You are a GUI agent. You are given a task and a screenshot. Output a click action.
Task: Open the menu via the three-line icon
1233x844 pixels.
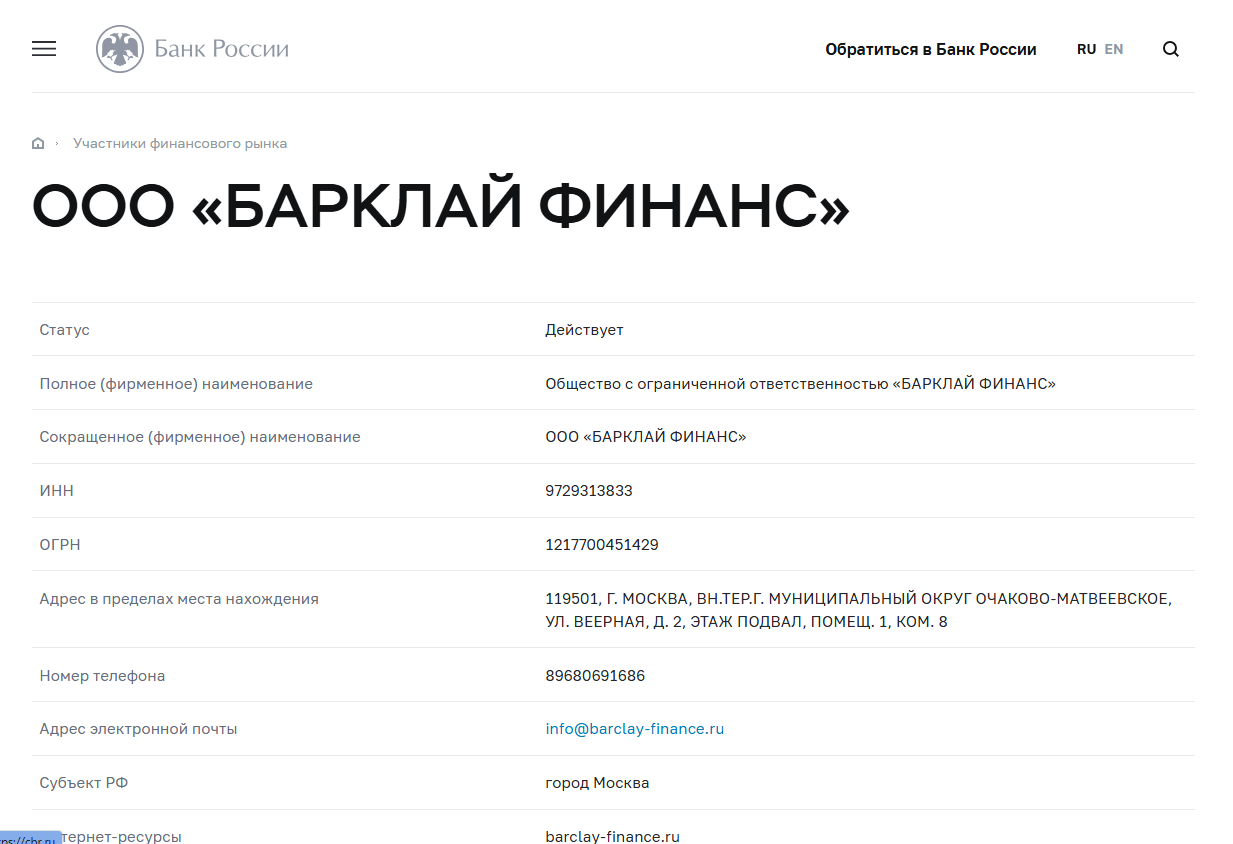[x=43, y=48]
